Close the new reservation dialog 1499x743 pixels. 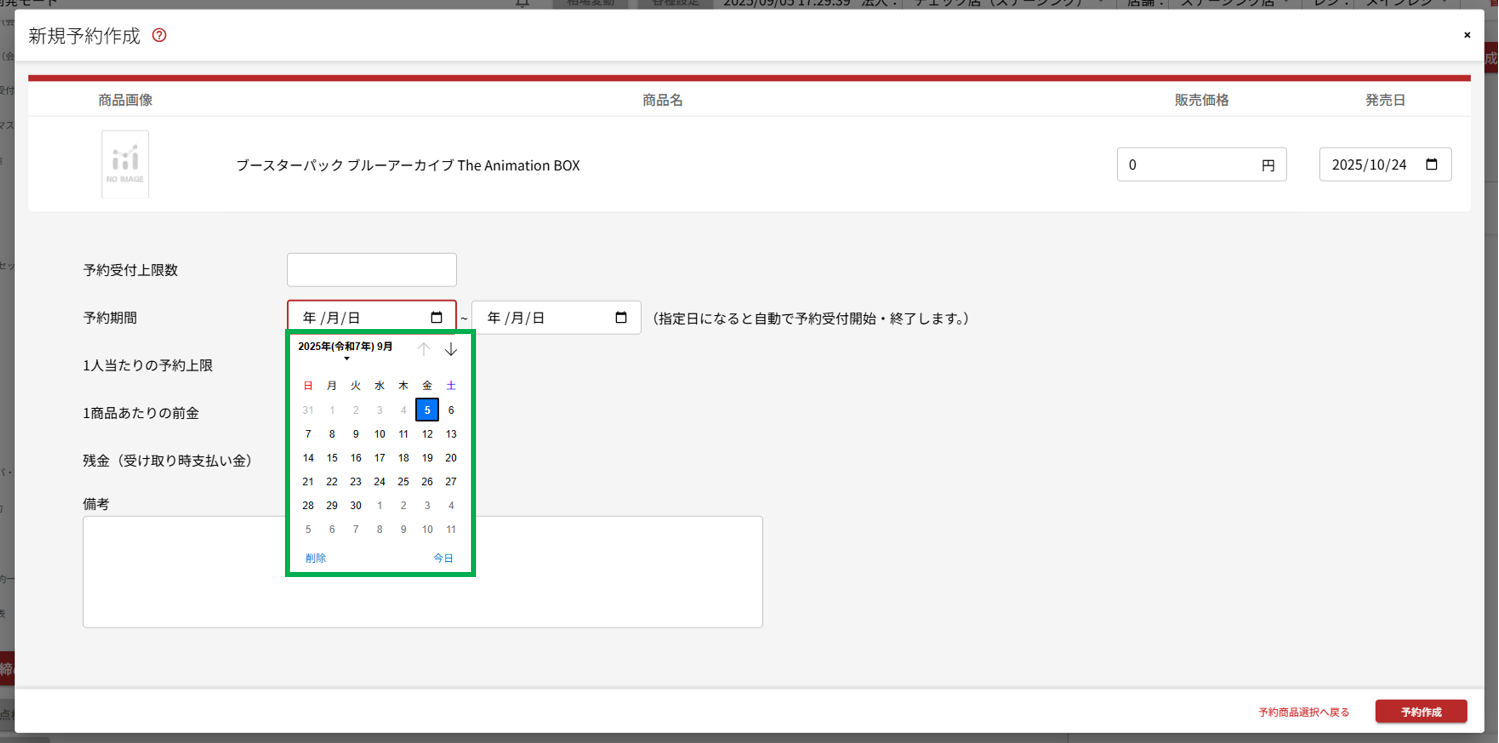(1467, 35)
